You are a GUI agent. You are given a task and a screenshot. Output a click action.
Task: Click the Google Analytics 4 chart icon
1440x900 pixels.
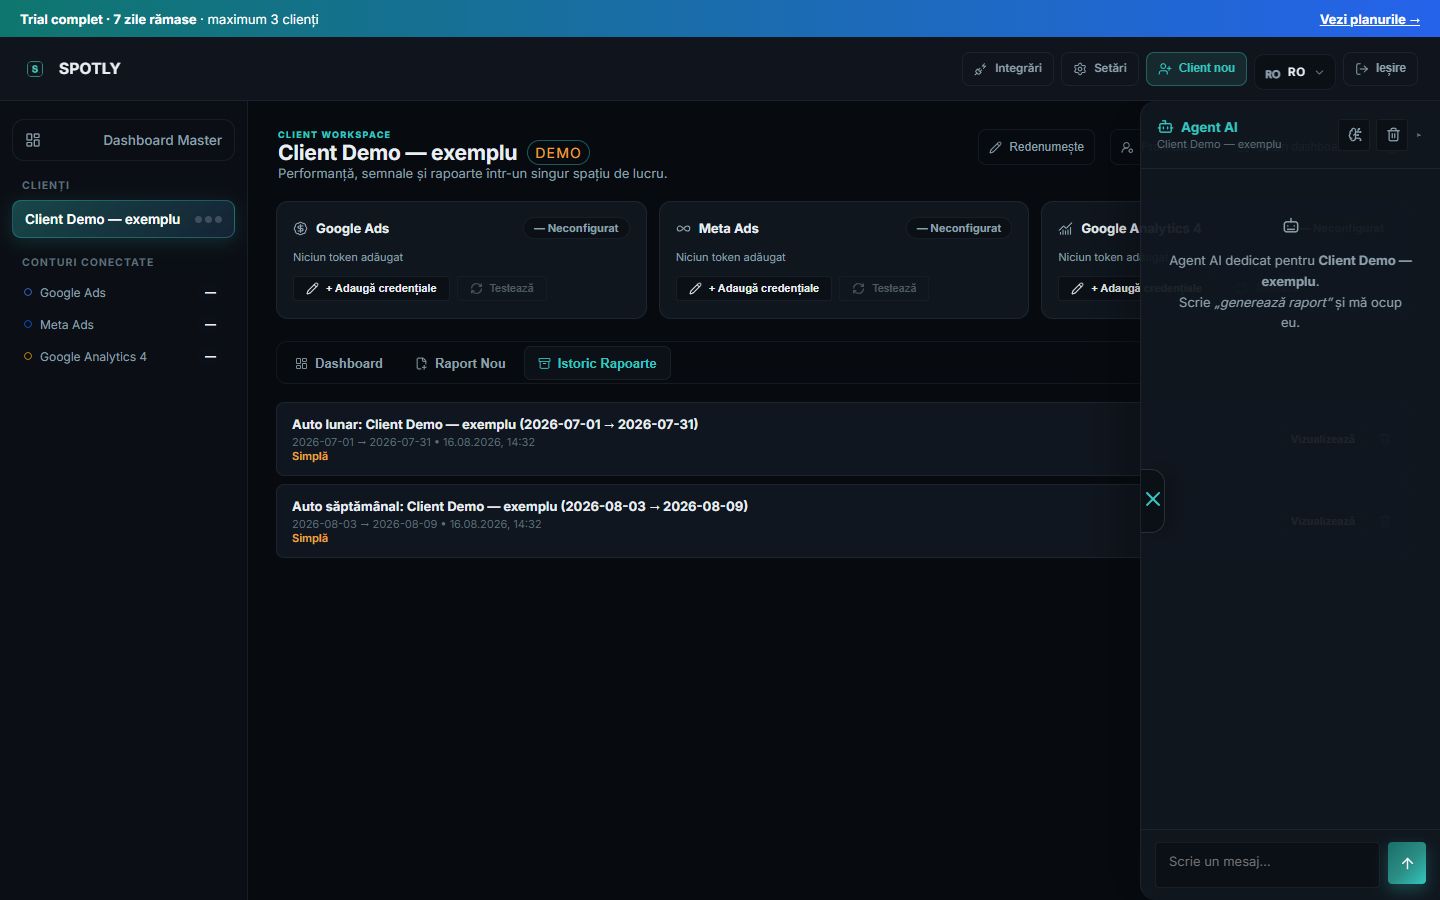1066,229
